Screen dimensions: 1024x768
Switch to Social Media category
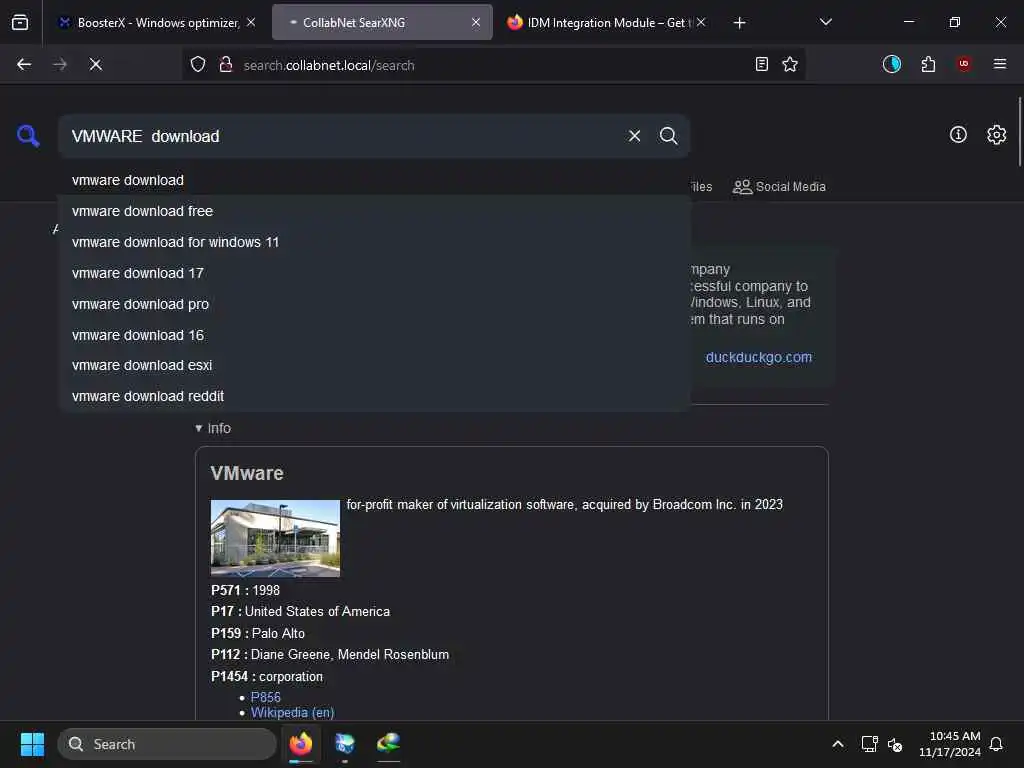(x=779, y=187)
